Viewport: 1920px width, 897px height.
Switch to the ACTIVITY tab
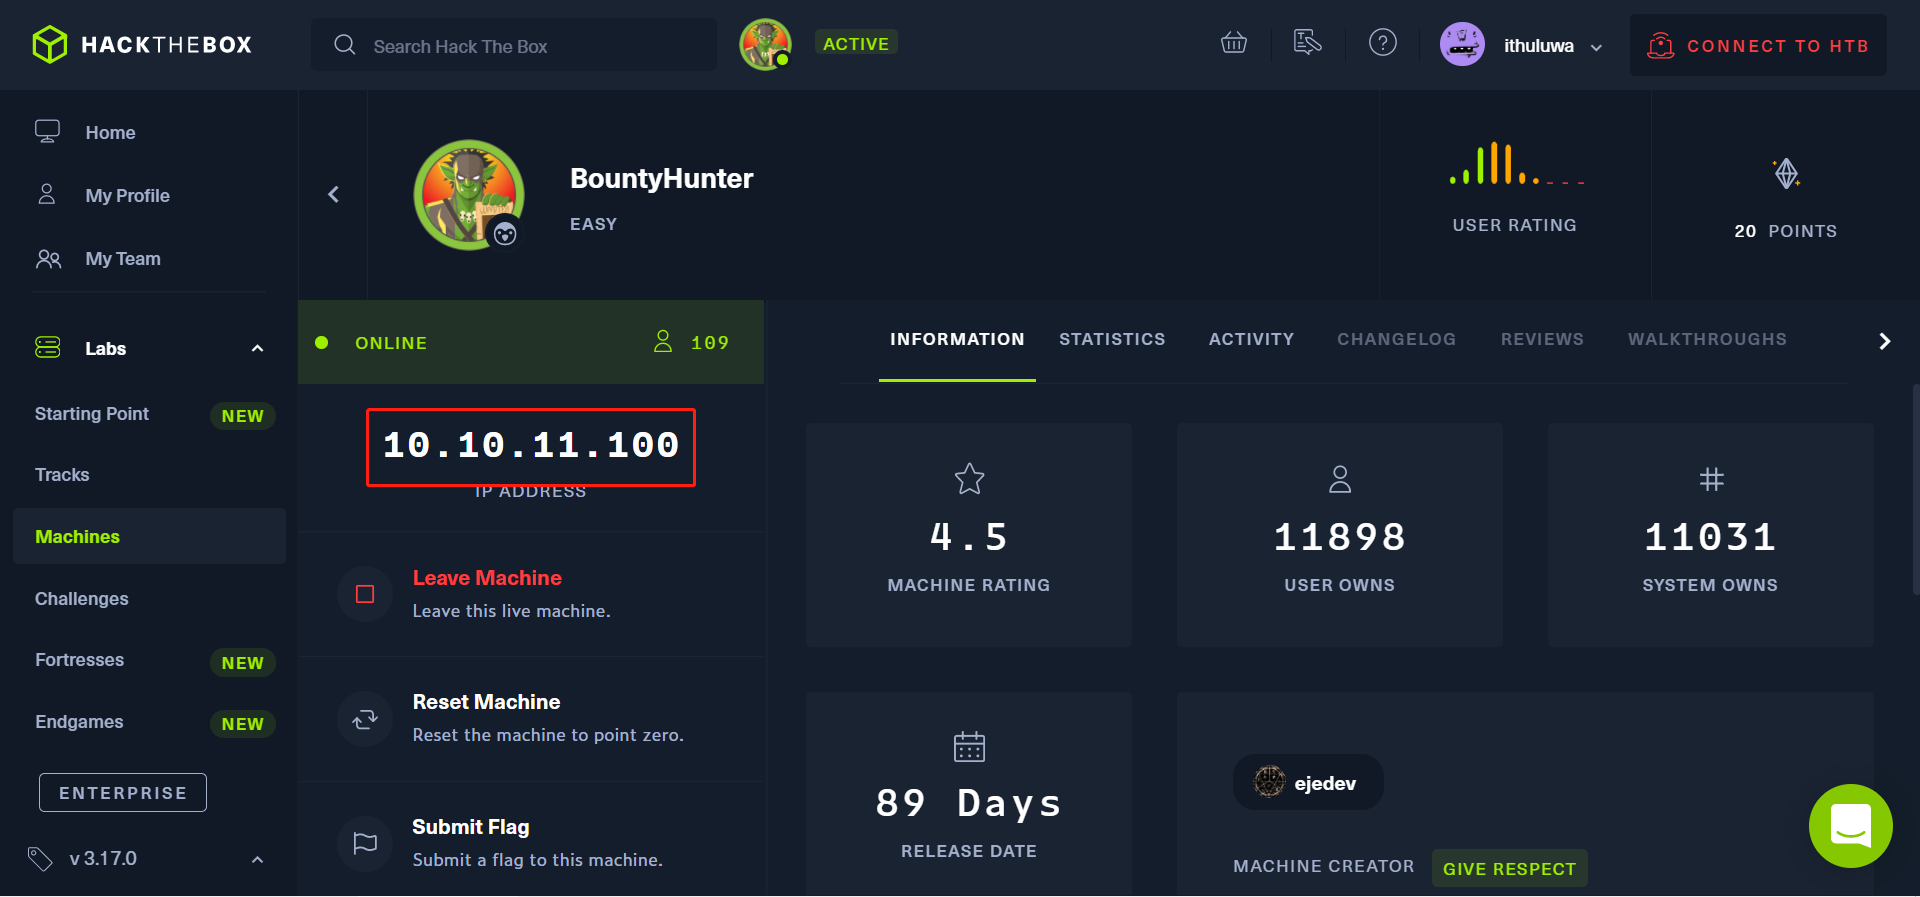1251,340
